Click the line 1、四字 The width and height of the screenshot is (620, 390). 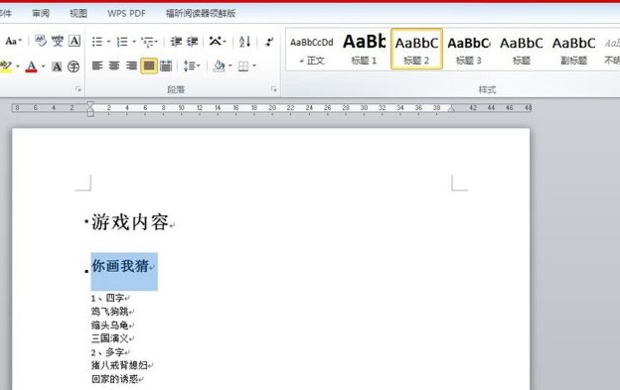pyautogui.click(x=108, y=298)
